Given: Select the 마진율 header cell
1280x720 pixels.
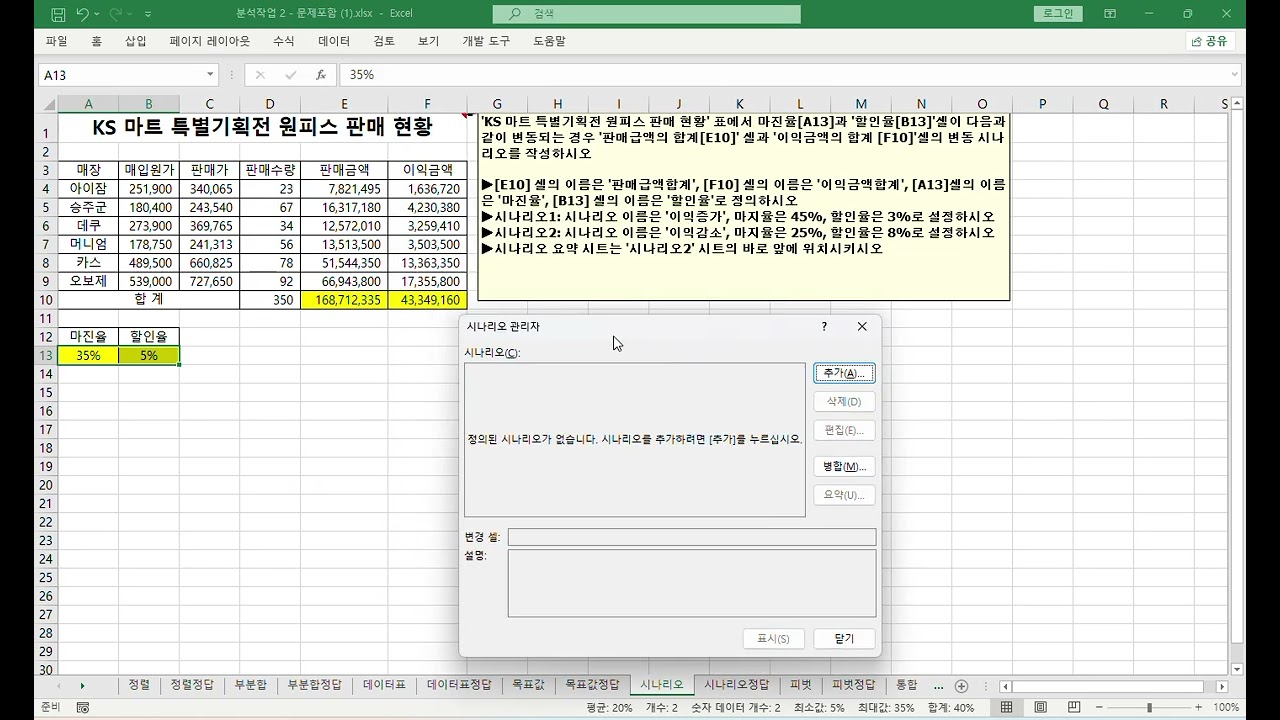Looking at the screenshot, I should 88,337.
